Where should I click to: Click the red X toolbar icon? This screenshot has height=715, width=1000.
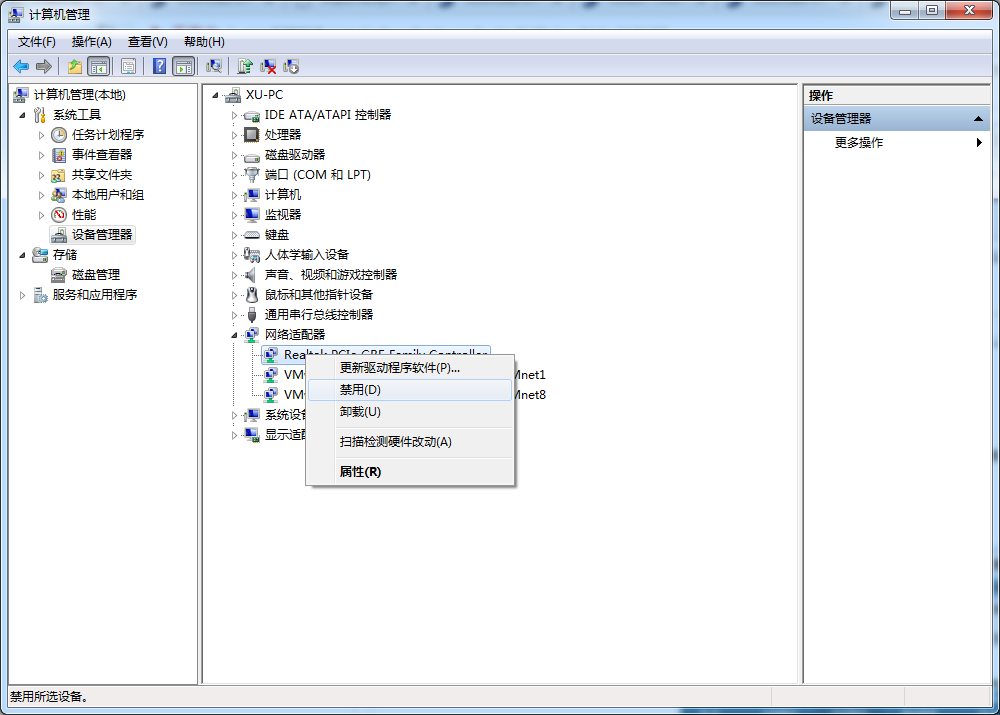(x=268, y=66)
